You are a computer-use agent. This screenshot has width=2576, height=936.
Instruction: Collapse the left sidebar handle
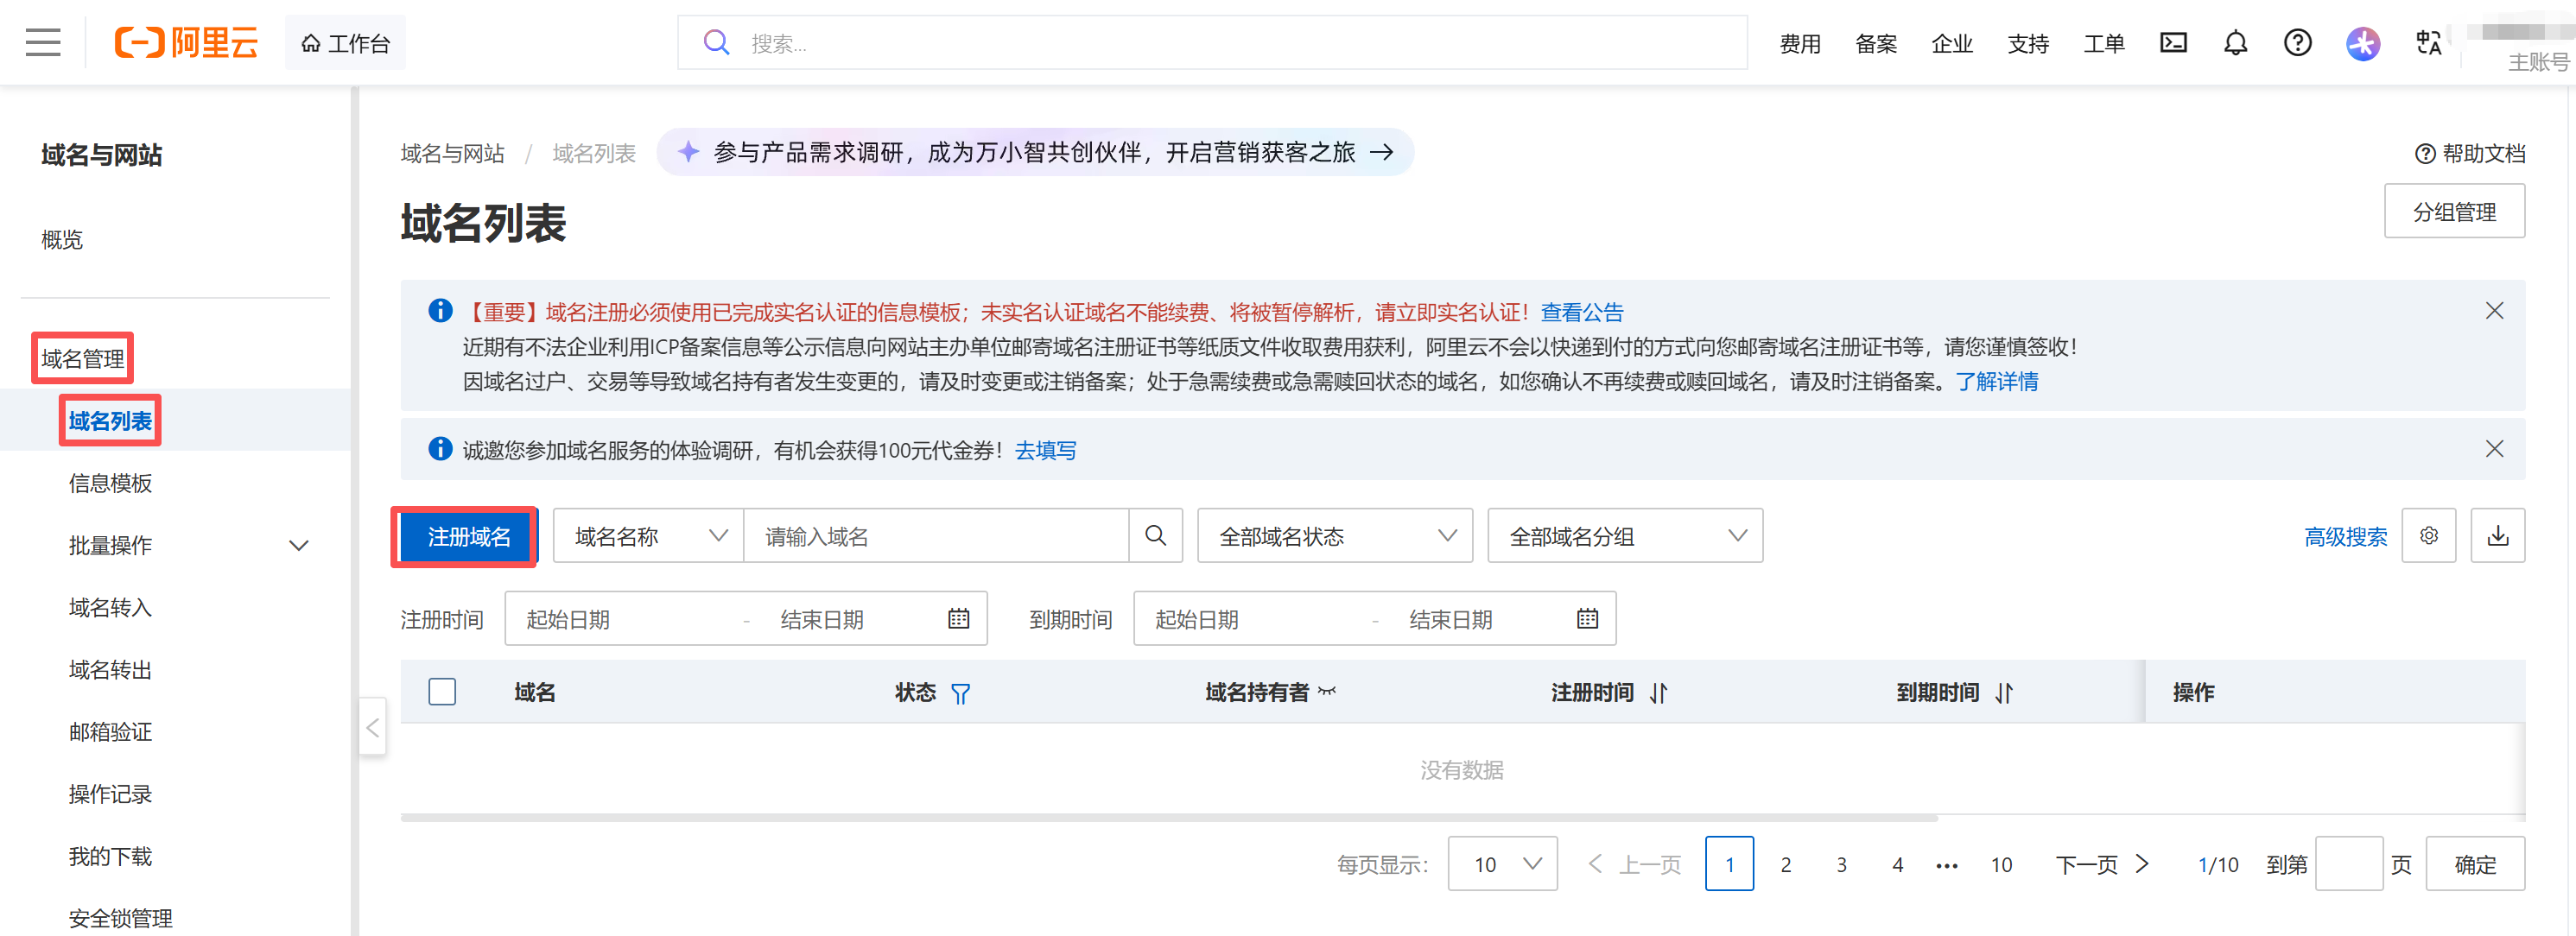click(372, 727)
